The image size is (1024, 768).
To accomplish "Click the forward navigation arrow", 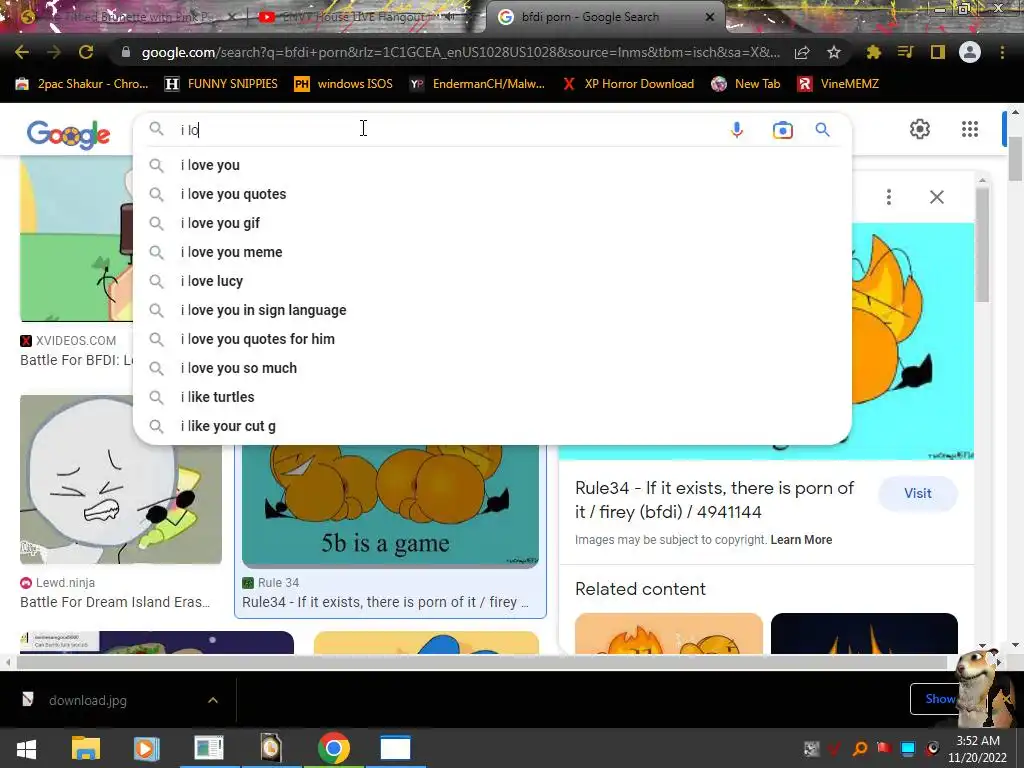I will (x=54, y=52).
